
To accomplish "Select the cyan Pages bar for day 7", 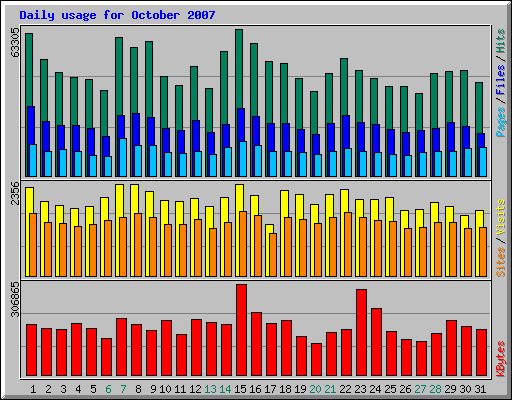I will [x=123, y=157].
